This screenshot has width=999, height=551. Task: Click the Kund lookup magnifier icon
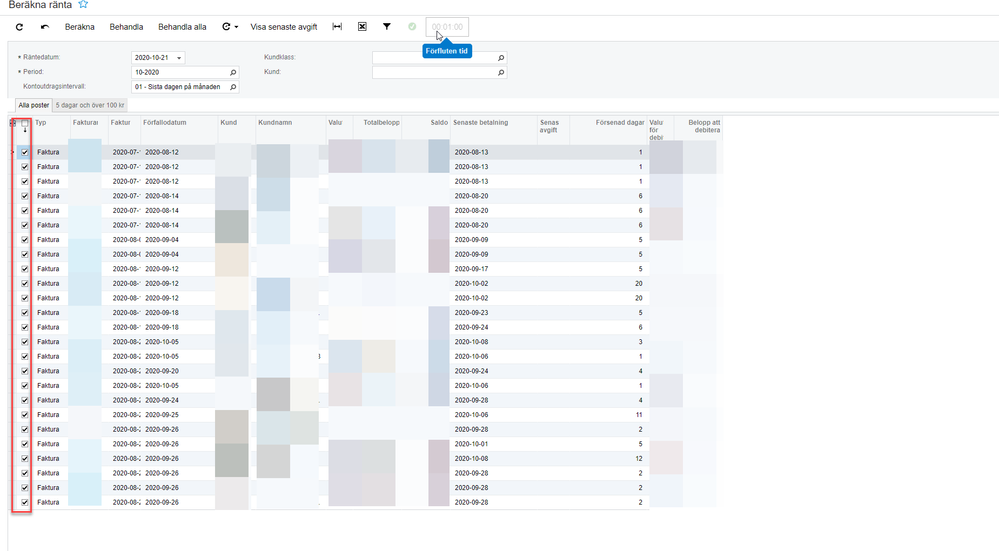point(501,73)
